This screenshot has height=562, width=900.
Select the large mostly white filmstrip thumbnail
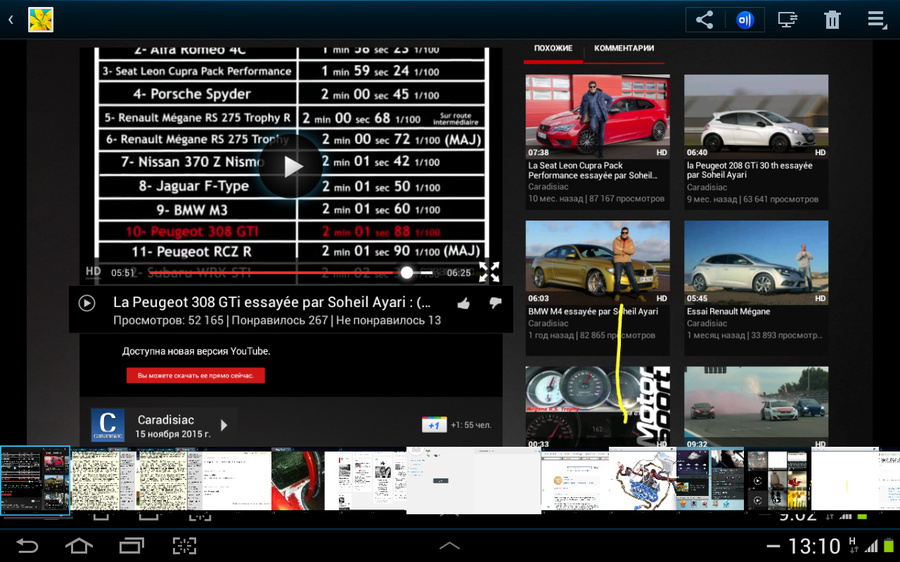474,480
